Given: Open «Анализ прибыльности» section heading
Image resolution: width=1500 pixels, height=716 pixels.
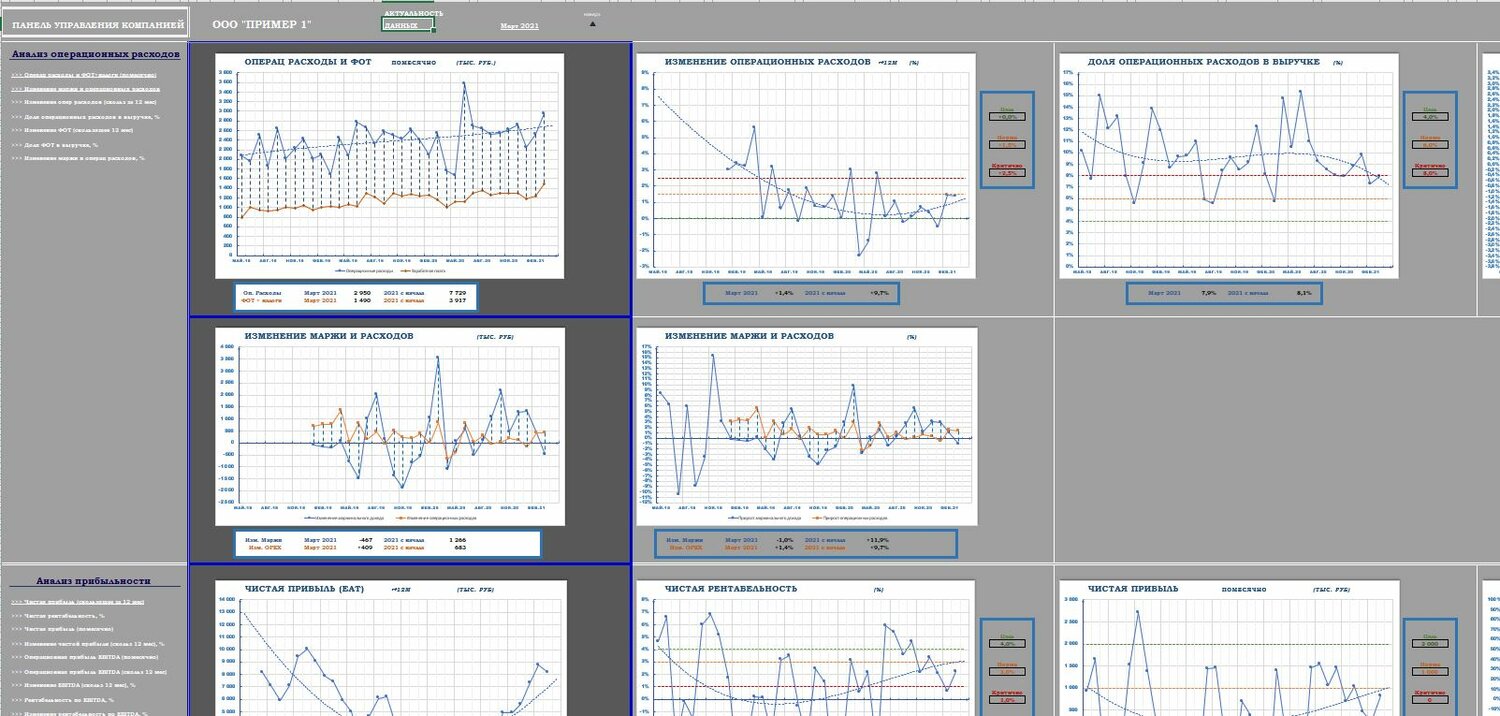Looking at the screenshot, I should tap(94, 580).
